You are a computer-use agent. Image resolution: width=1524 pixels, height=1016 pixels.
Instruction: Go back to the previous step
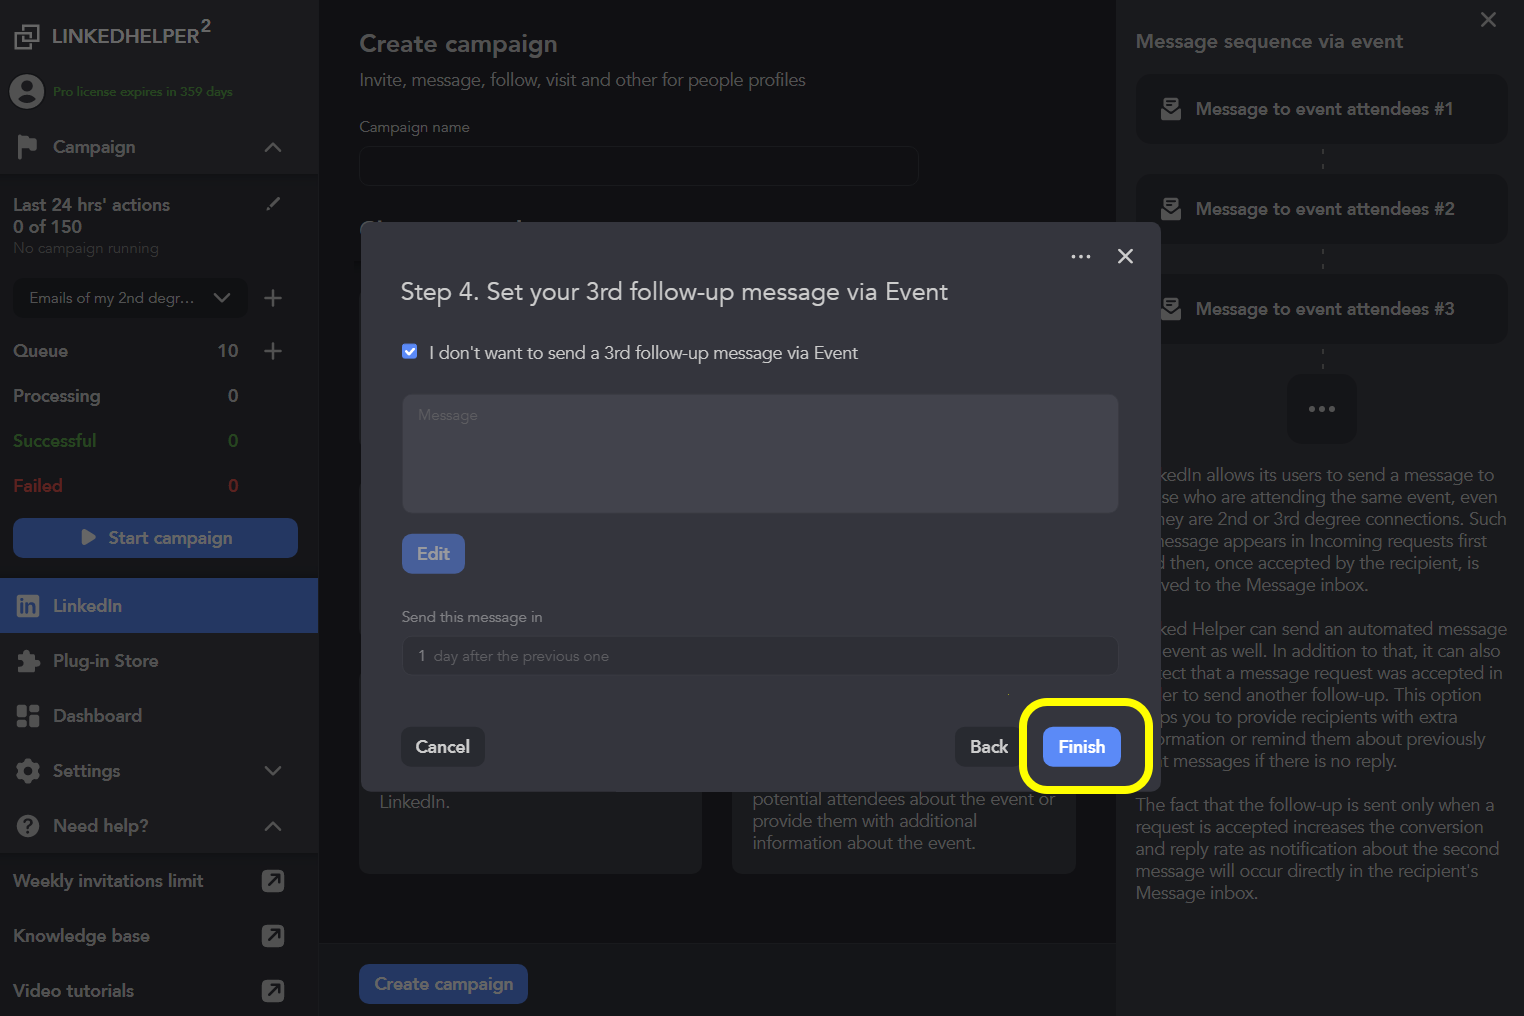click(988, 747)
